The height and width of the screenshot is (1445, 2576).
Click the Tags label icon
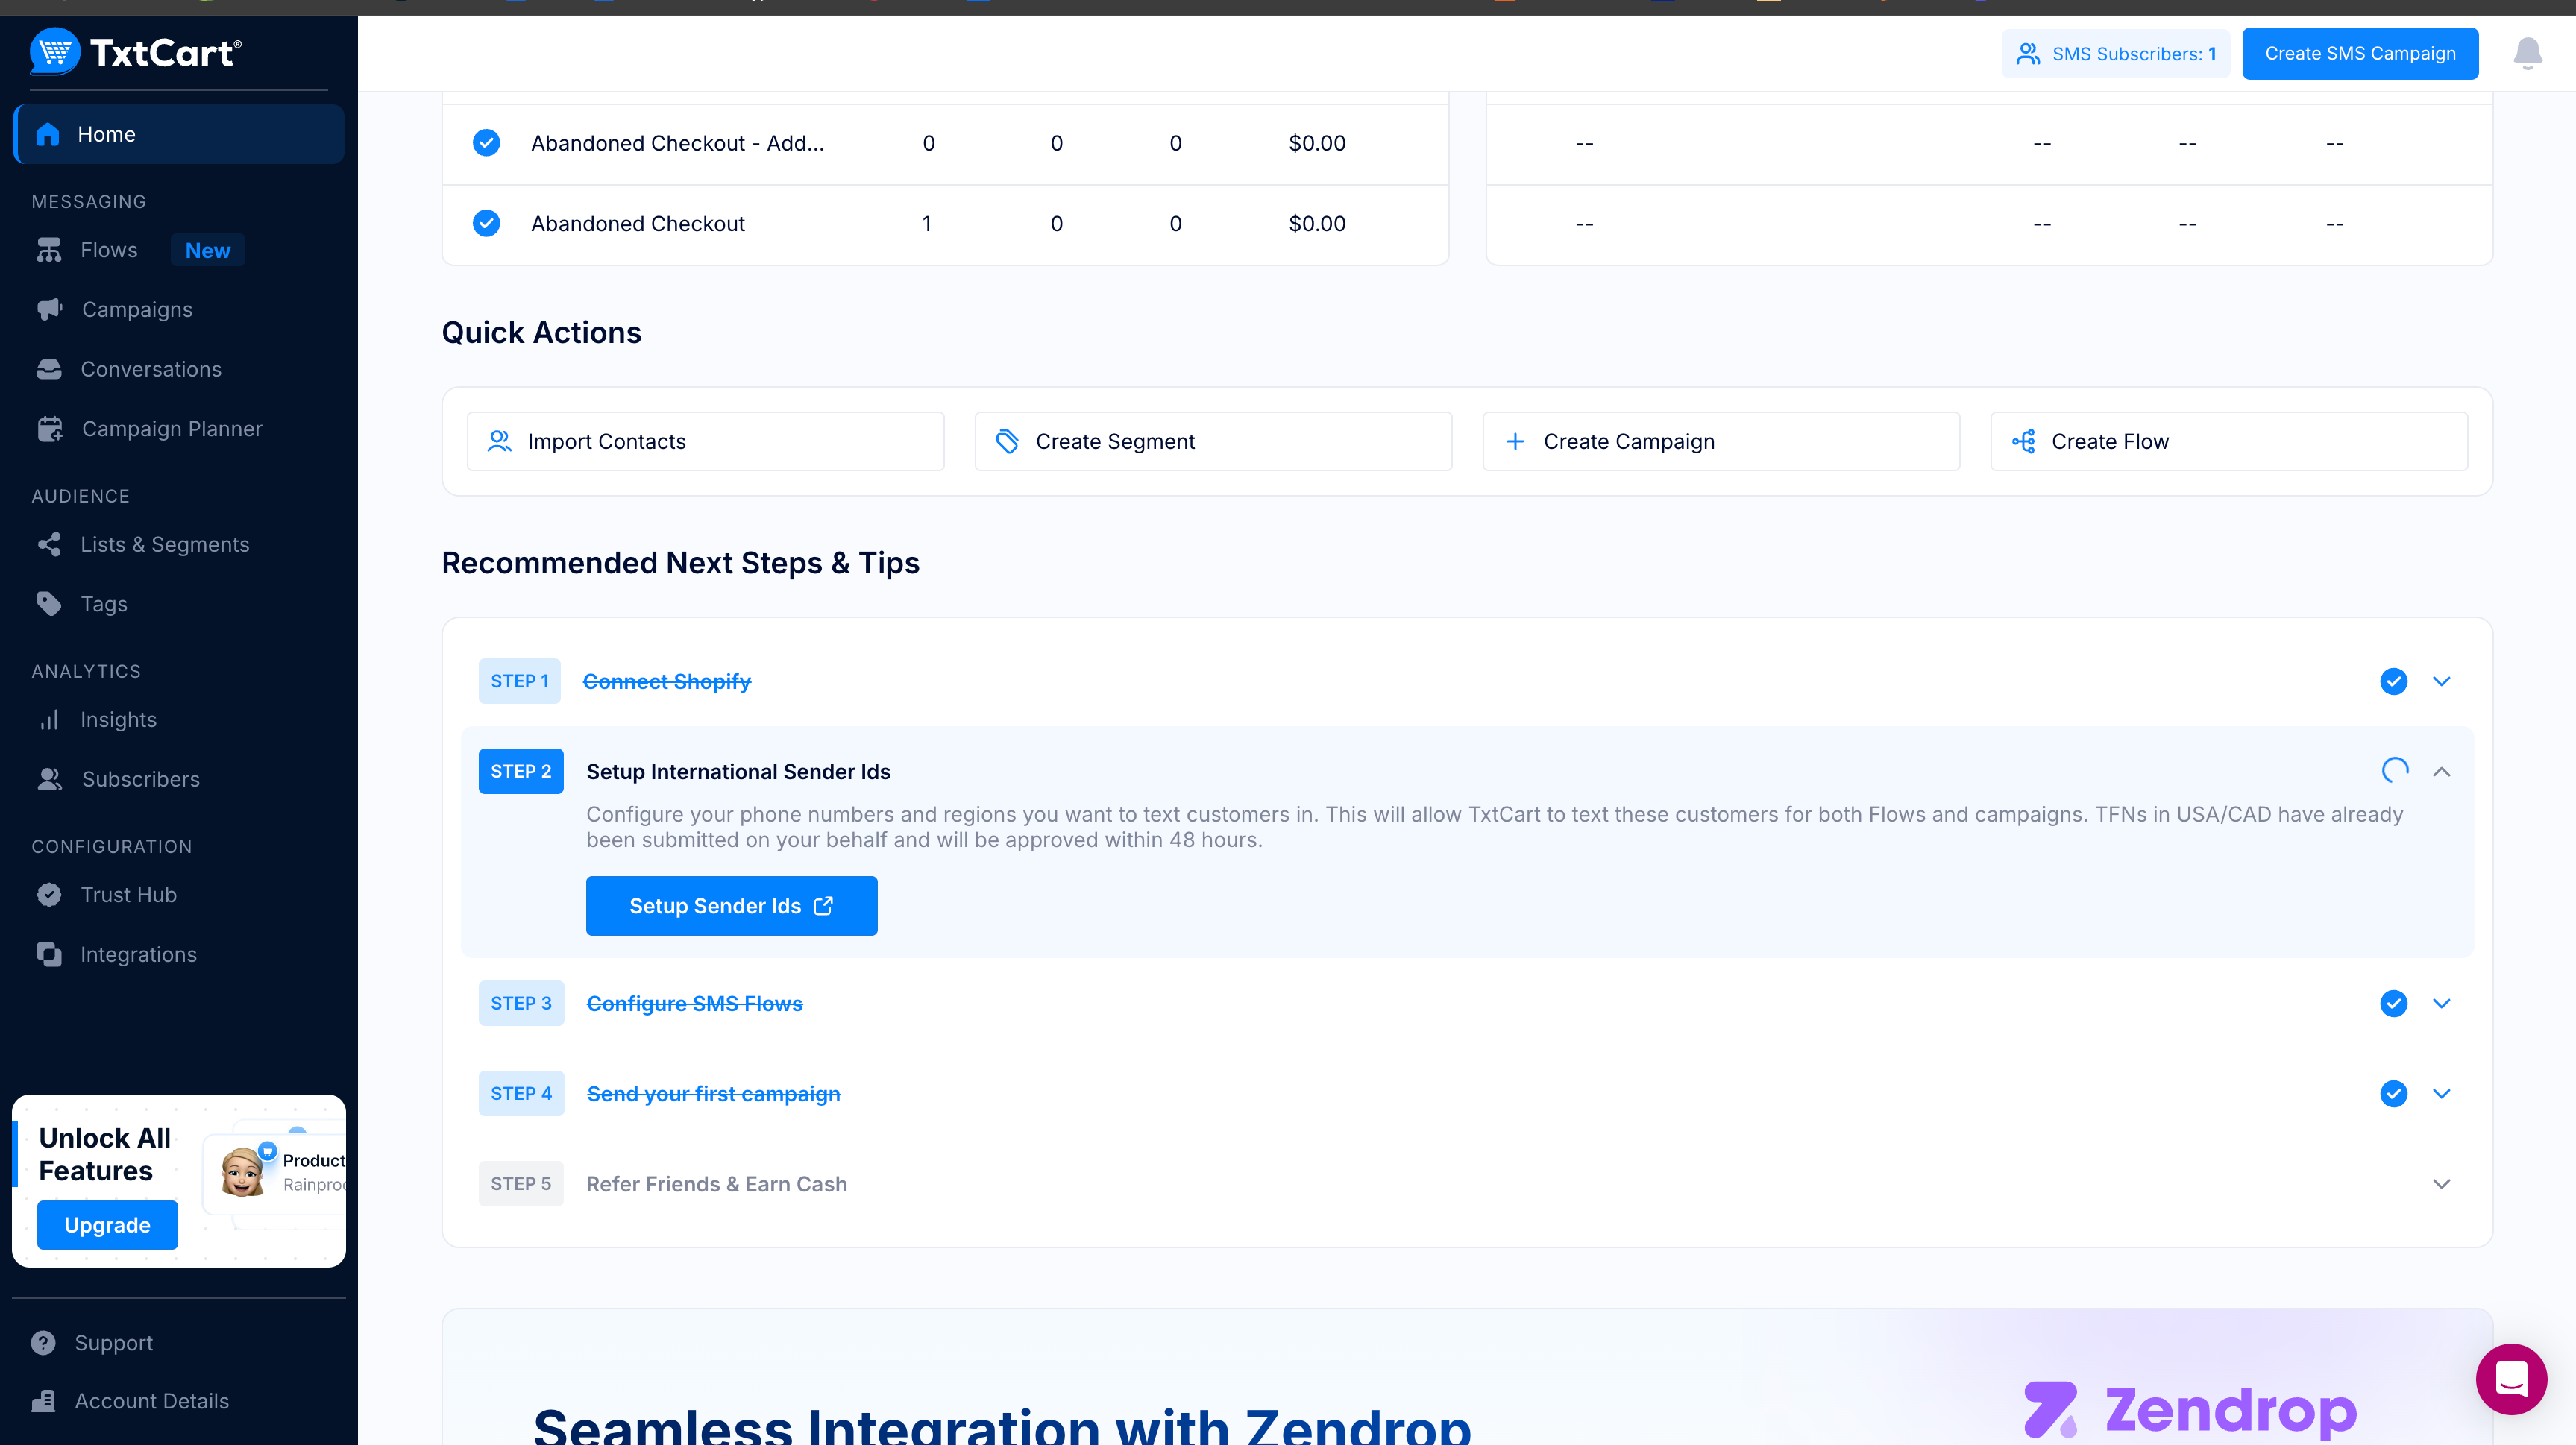[x=49, y=603]
